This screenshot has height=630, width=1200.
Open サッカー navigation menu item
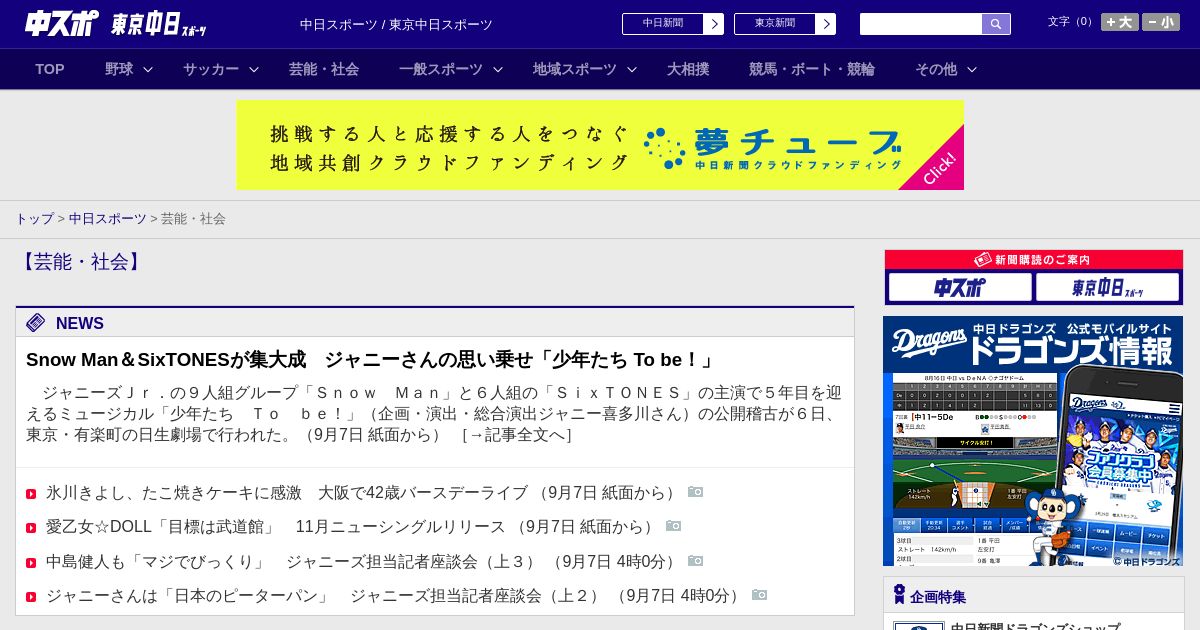211,69
